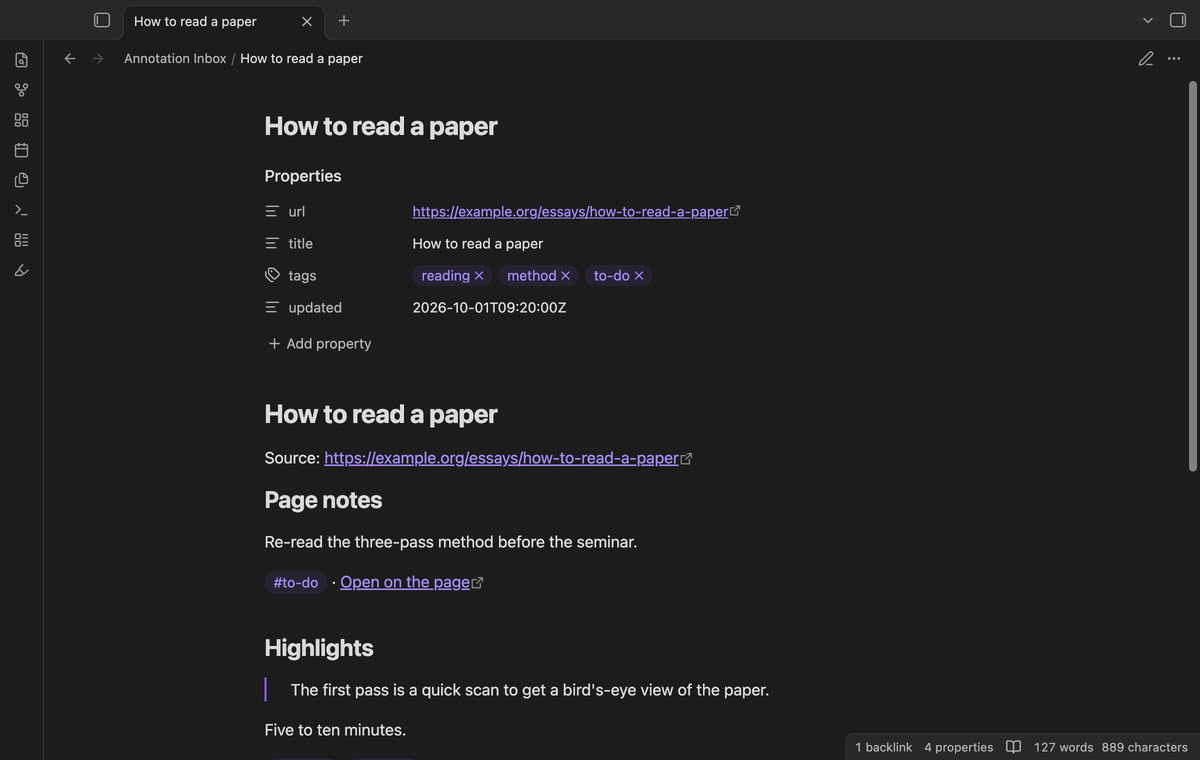Click the 'updated' property name
Screen dimensions: 1200x760
pos(315,307)
